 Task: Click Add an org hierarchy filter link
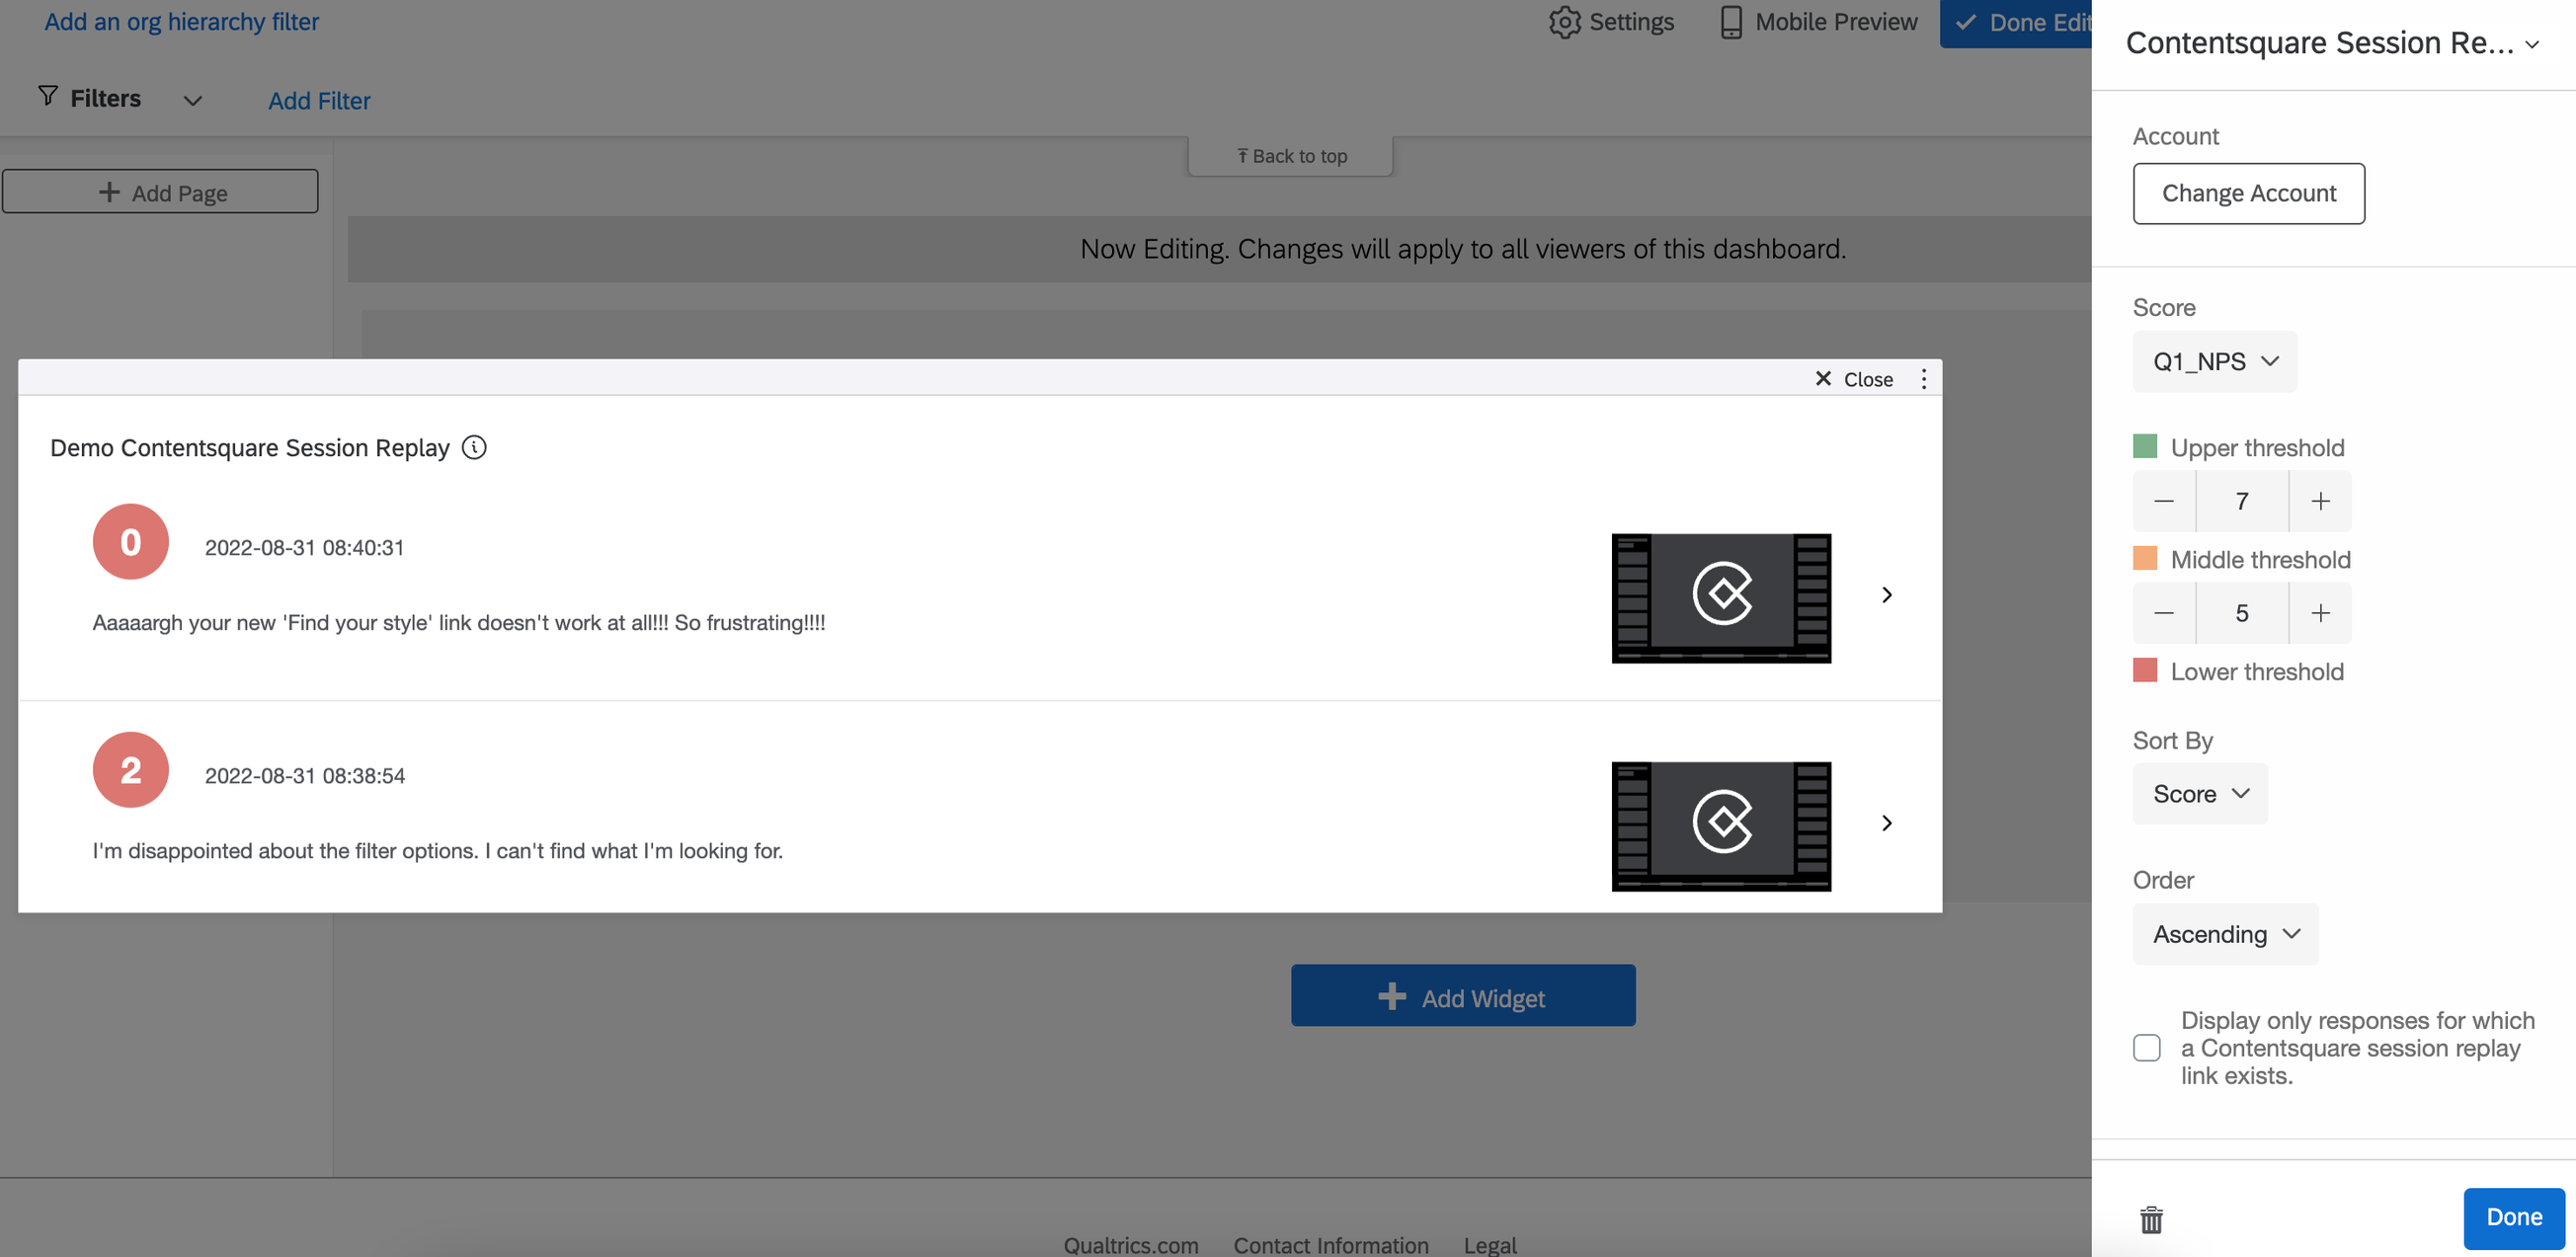pos(181,21)
